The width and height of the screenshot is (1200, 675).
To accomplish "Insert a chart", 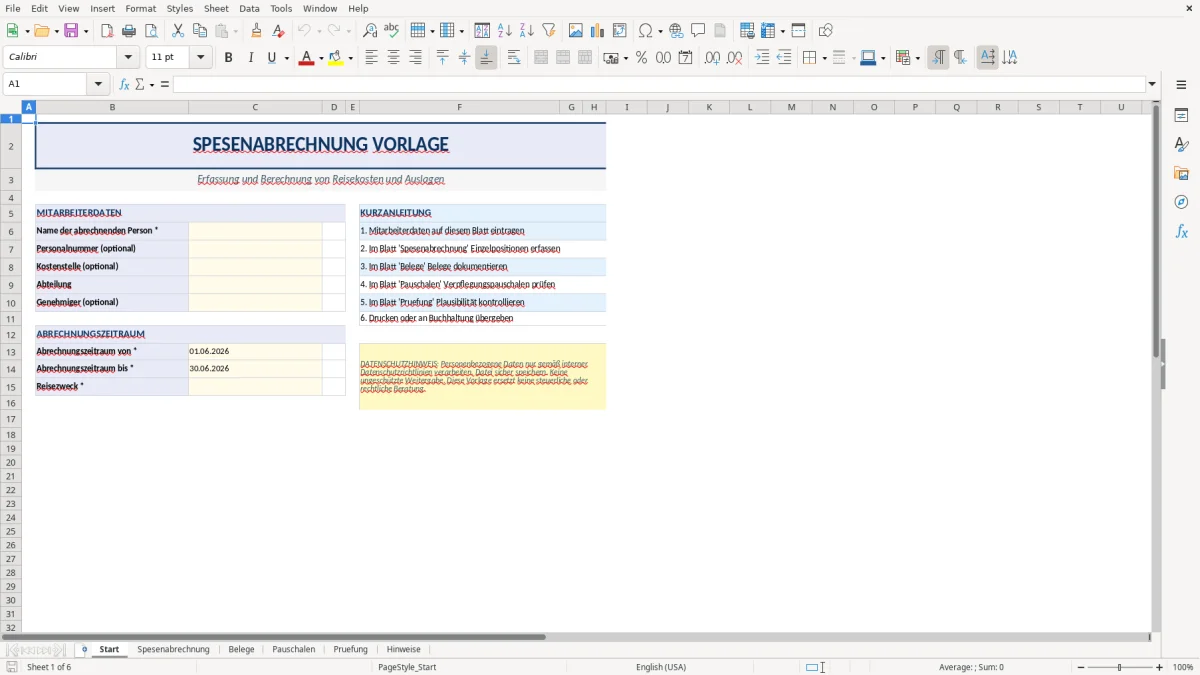I will pyautogui.click(x=598, y=31).
